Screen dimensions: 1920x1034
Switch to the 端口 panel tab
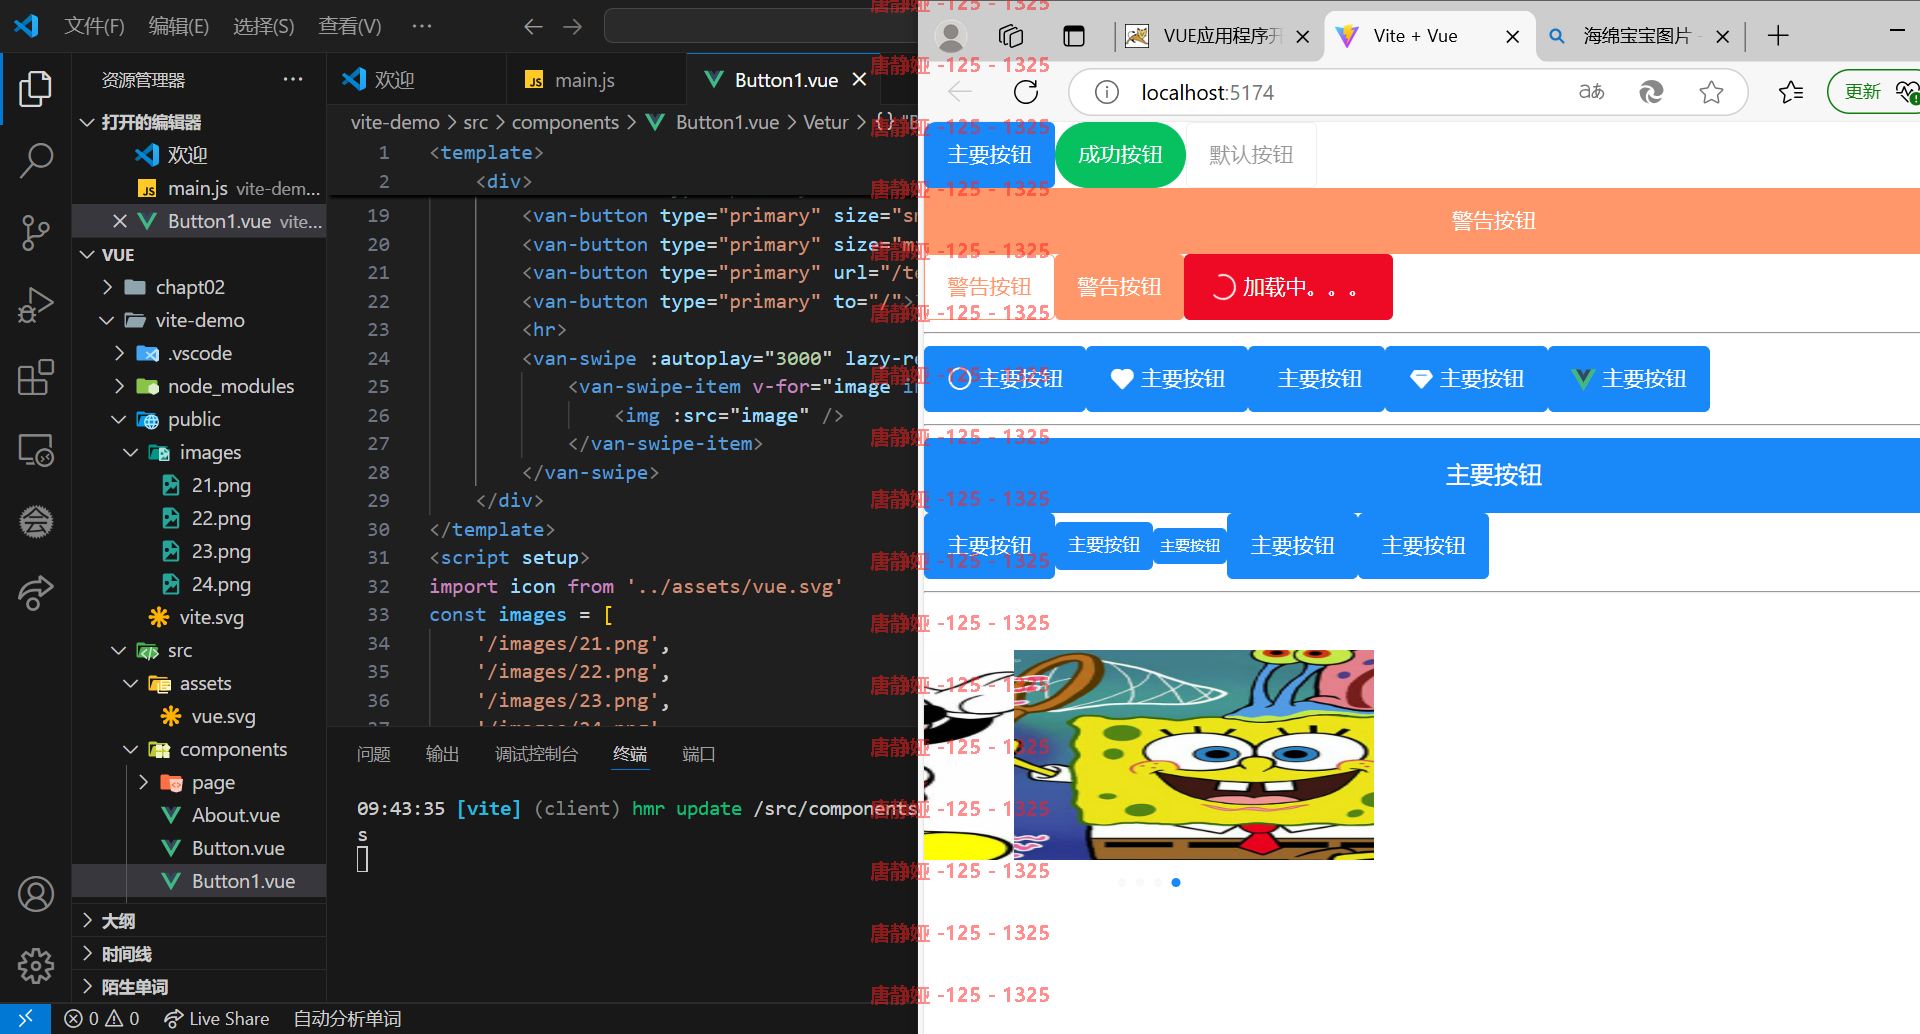click(x=698, y=754)
